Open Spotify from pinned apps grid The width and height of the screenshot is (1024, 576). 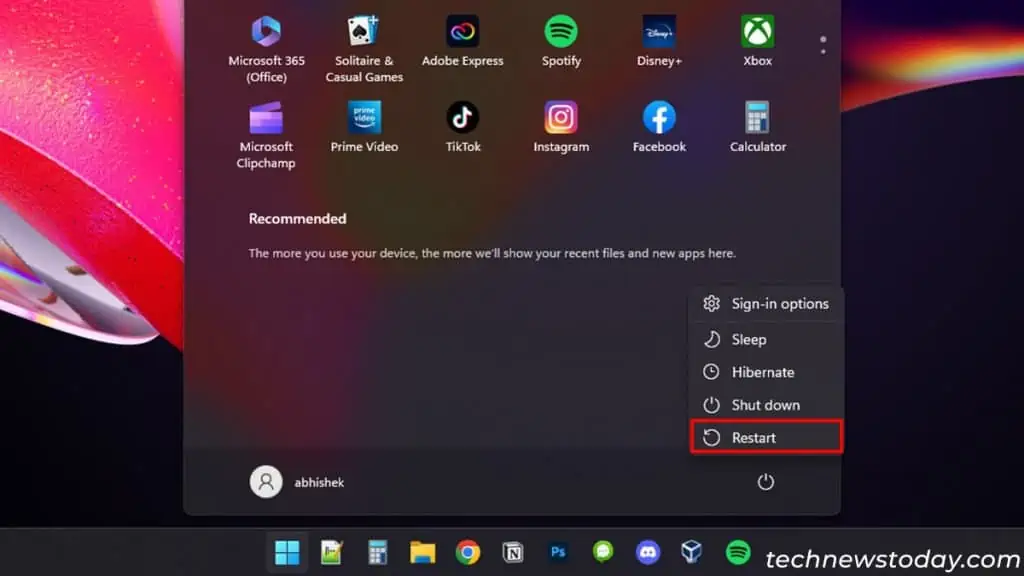[561, 40]
